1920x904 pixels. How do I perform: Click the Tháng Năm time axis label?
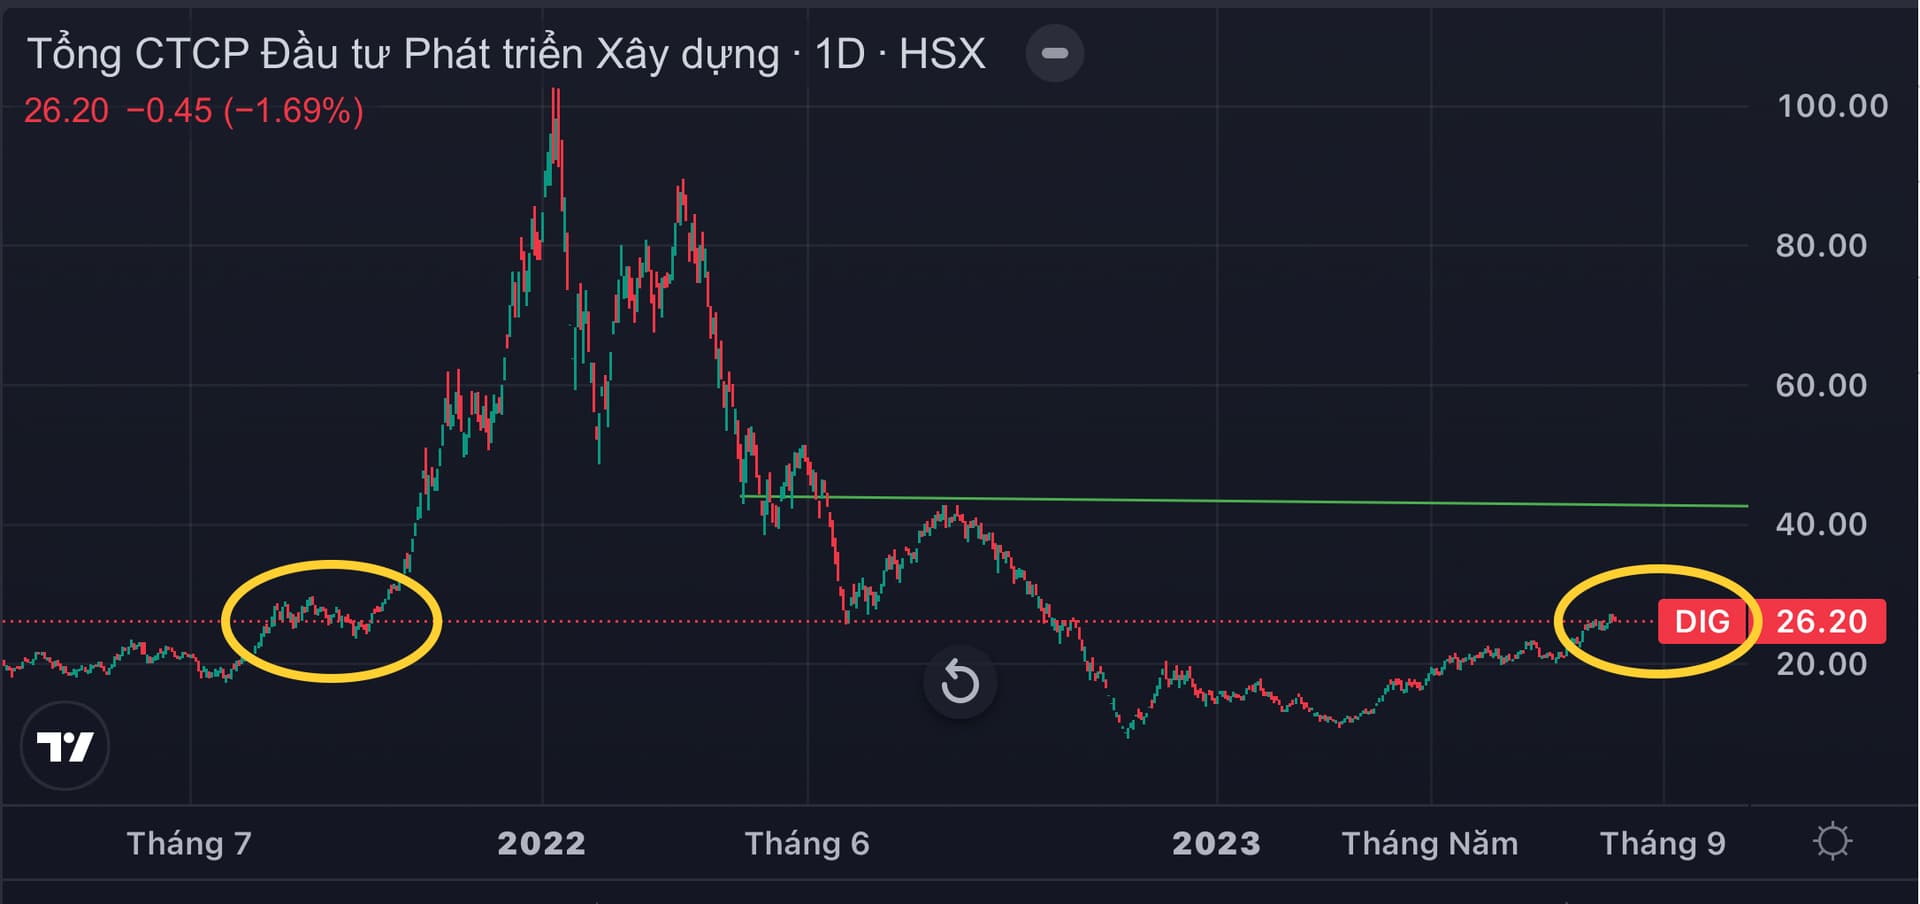coord(1430,843)
